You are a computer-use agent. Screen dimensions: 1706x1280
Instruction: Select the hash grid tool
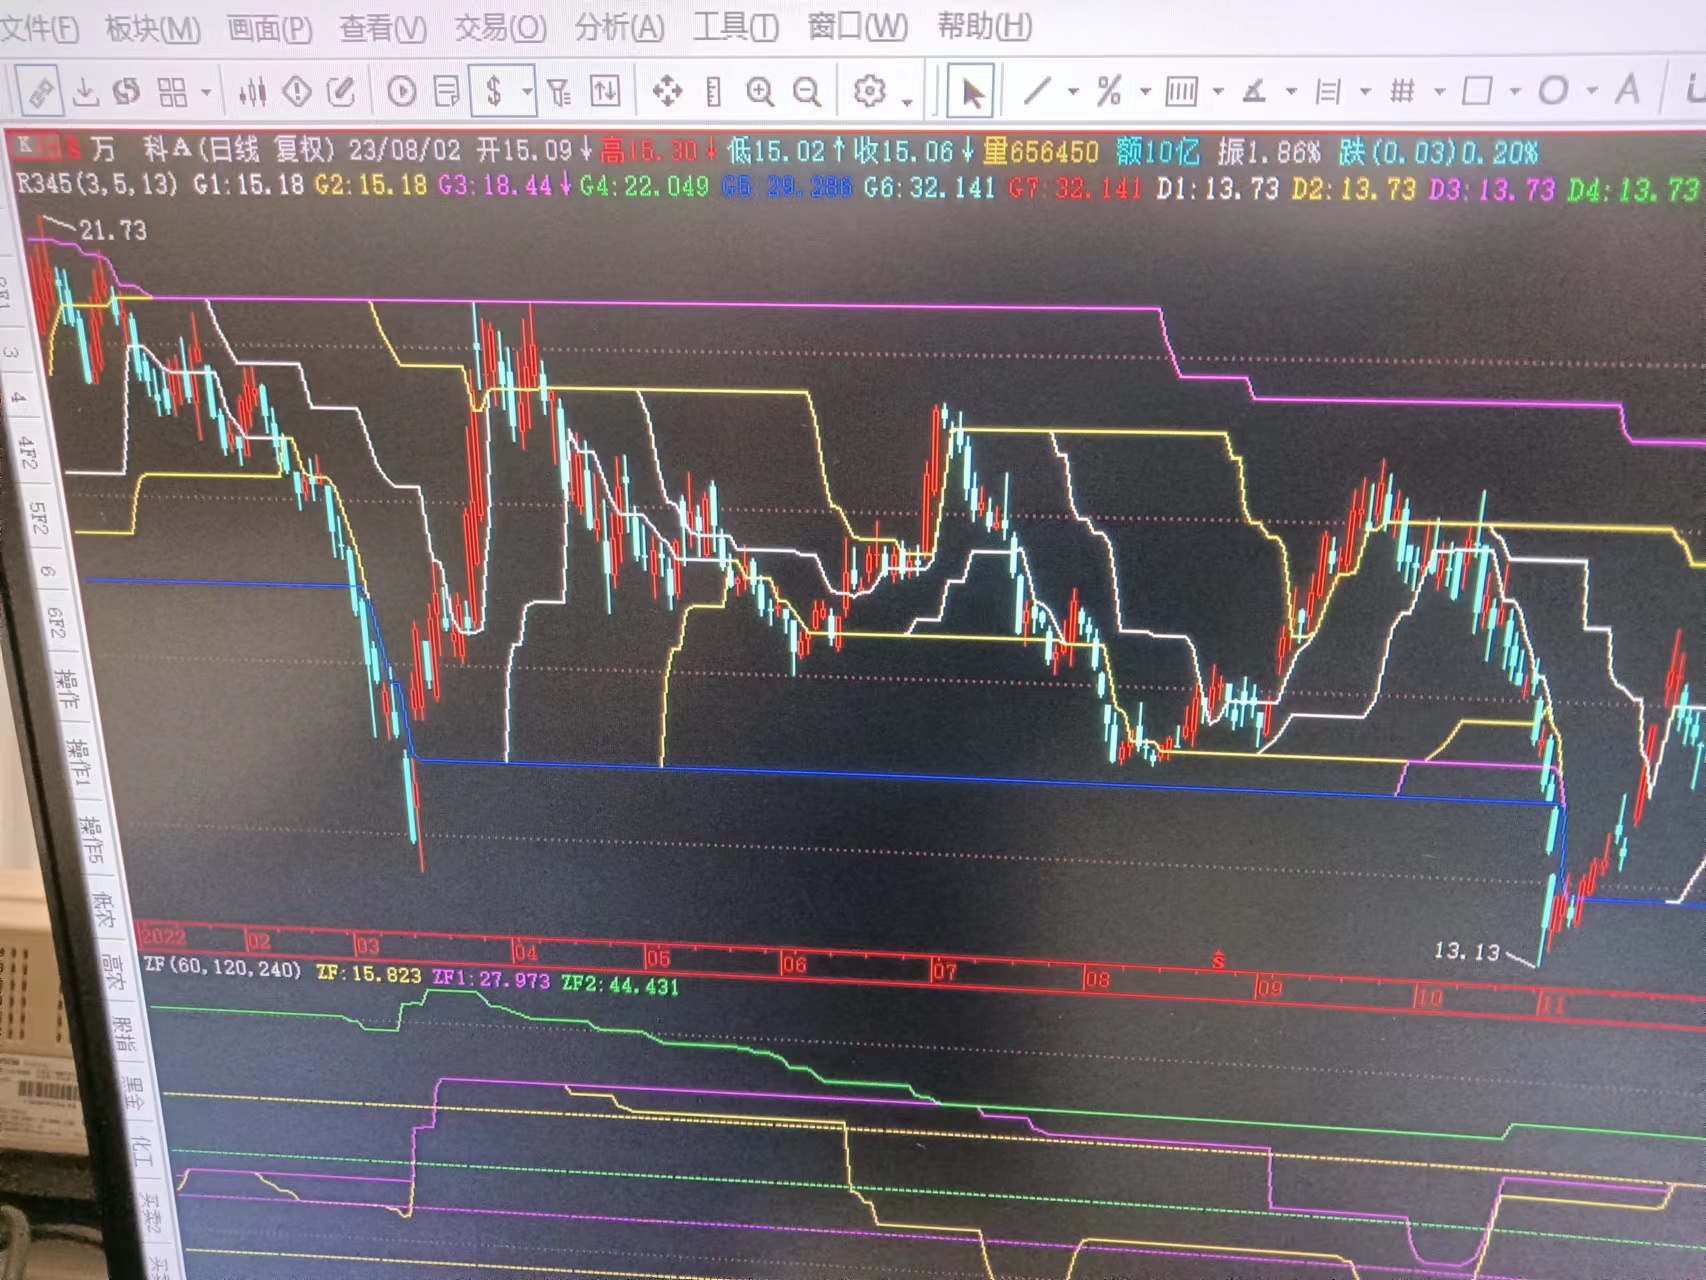pyautogui.click(x=1402, y=91)
